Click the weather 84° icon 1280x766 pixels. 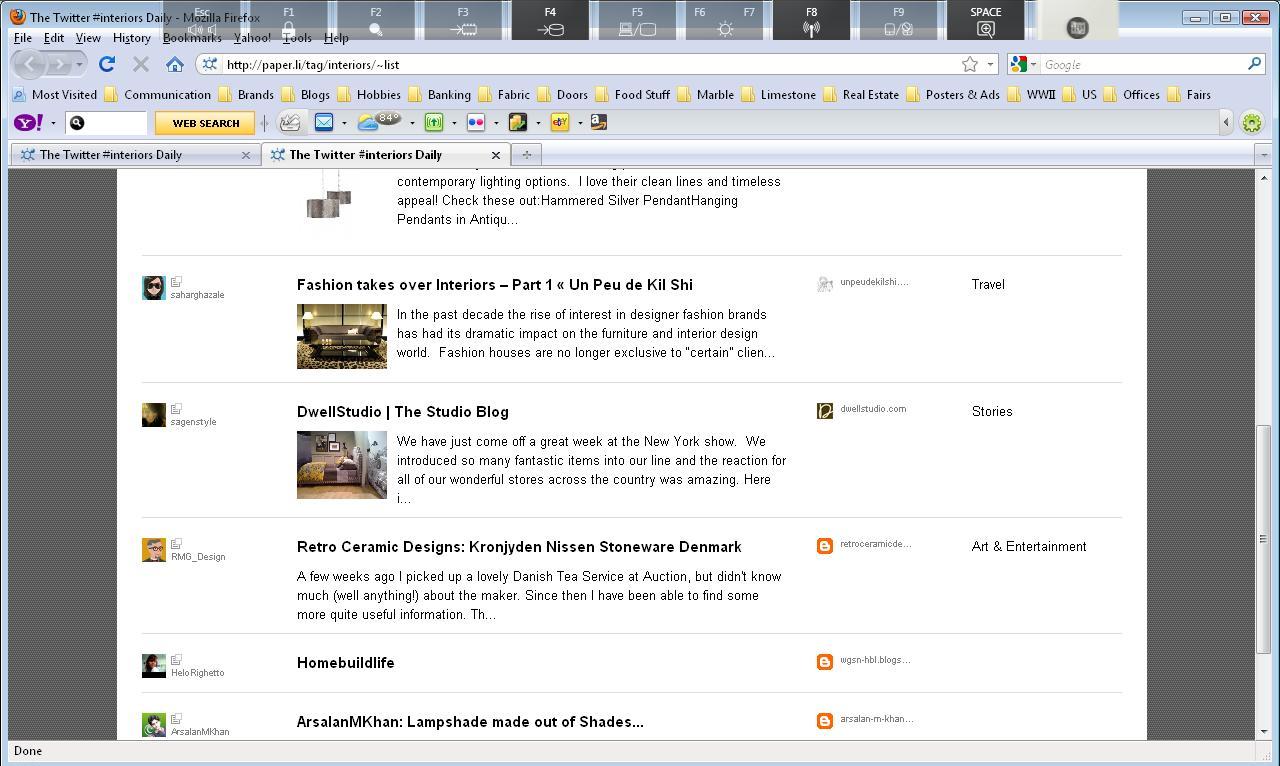tap(379, 122)
